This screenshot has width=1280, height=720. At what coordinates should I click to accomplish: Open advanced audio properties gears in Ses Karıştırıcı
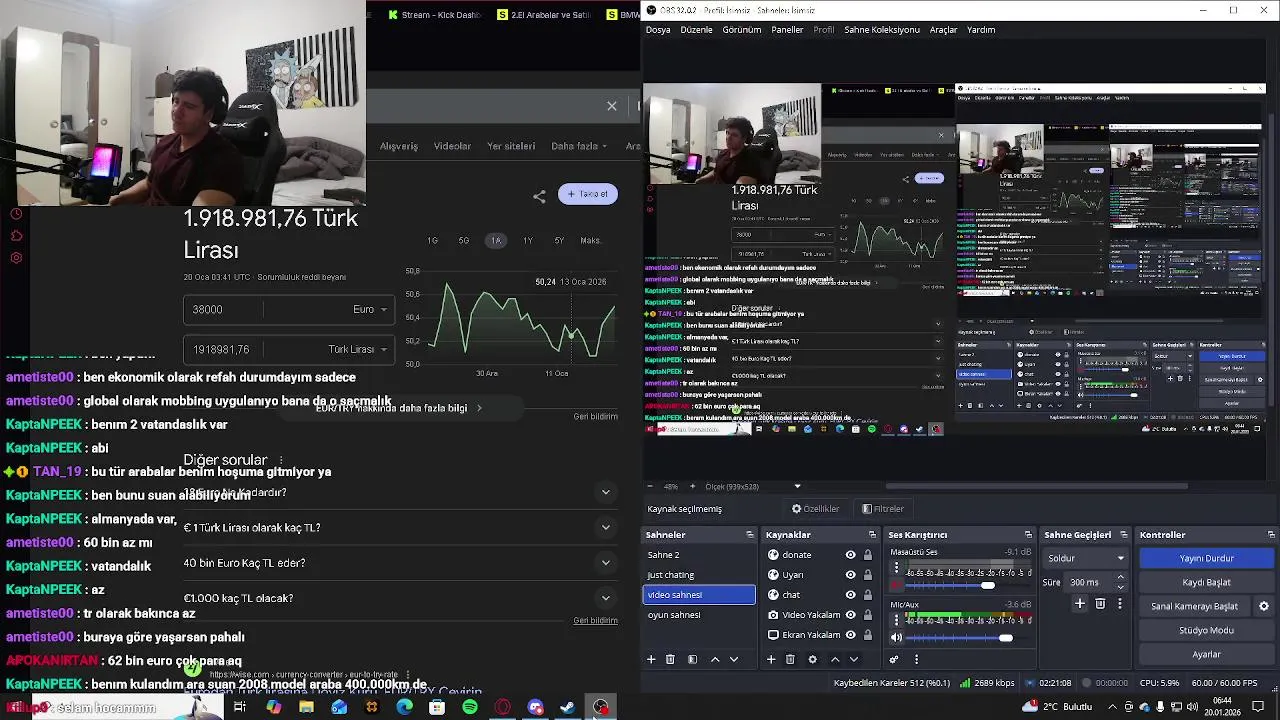click(894, 659)
